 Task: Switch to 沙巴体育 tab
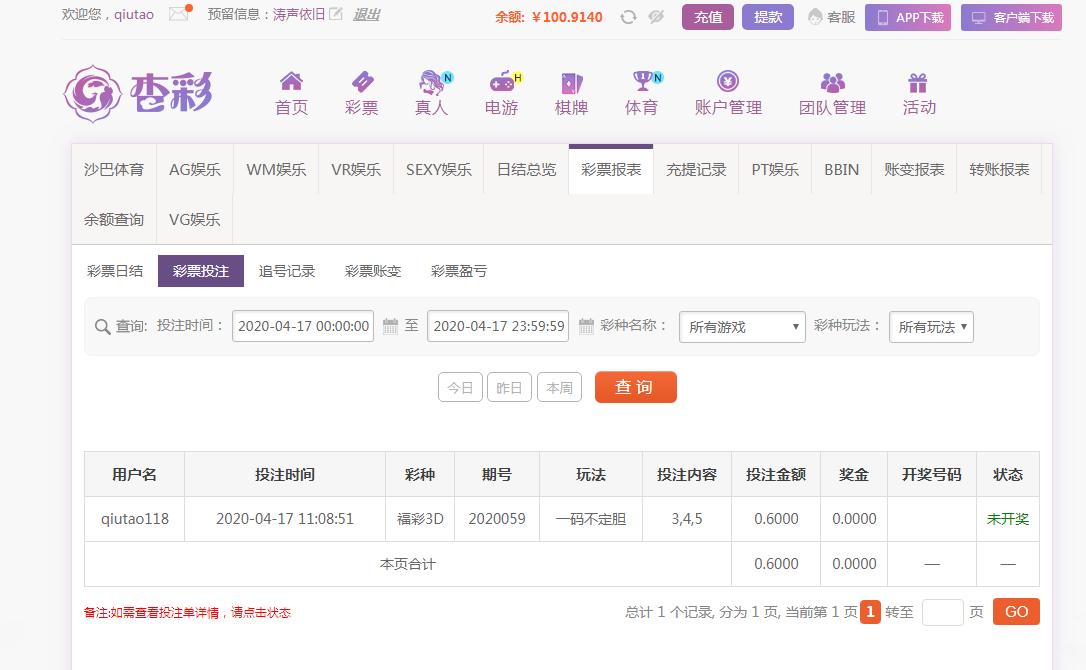click(114, 170)
